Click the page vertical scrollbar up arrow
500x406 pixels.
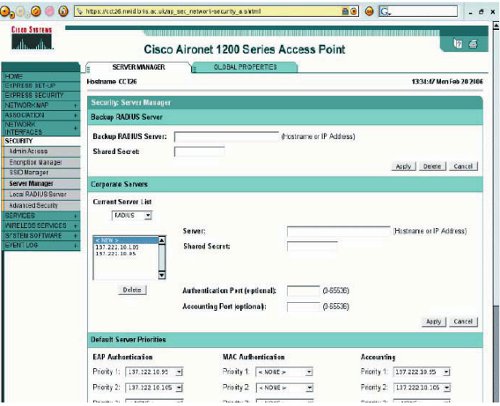click(x=496, y=26)
